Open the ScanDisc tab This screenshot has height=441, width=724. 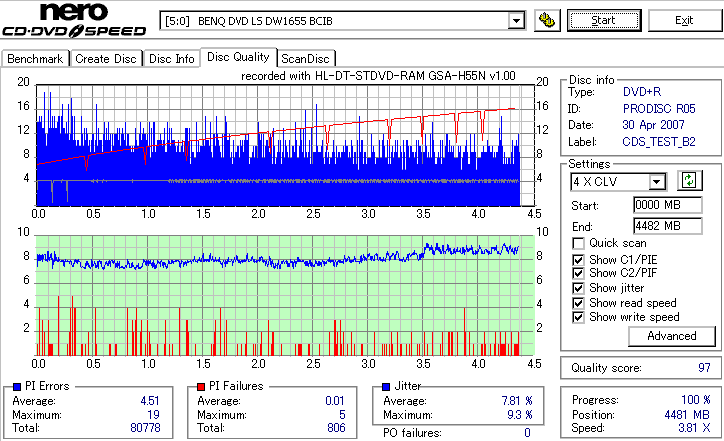[x=305, y=59]
